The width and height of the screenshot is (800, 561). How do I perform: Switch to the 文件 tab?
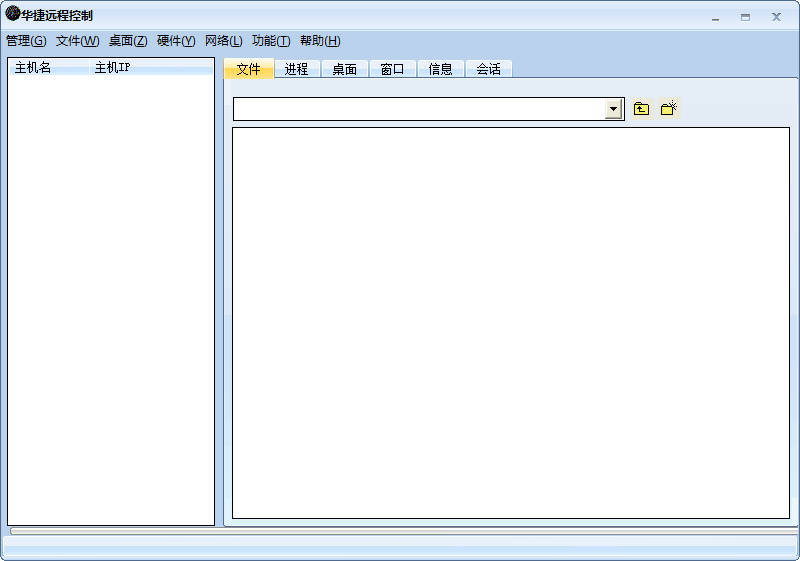pyautogui.click(x=248, y=69)
